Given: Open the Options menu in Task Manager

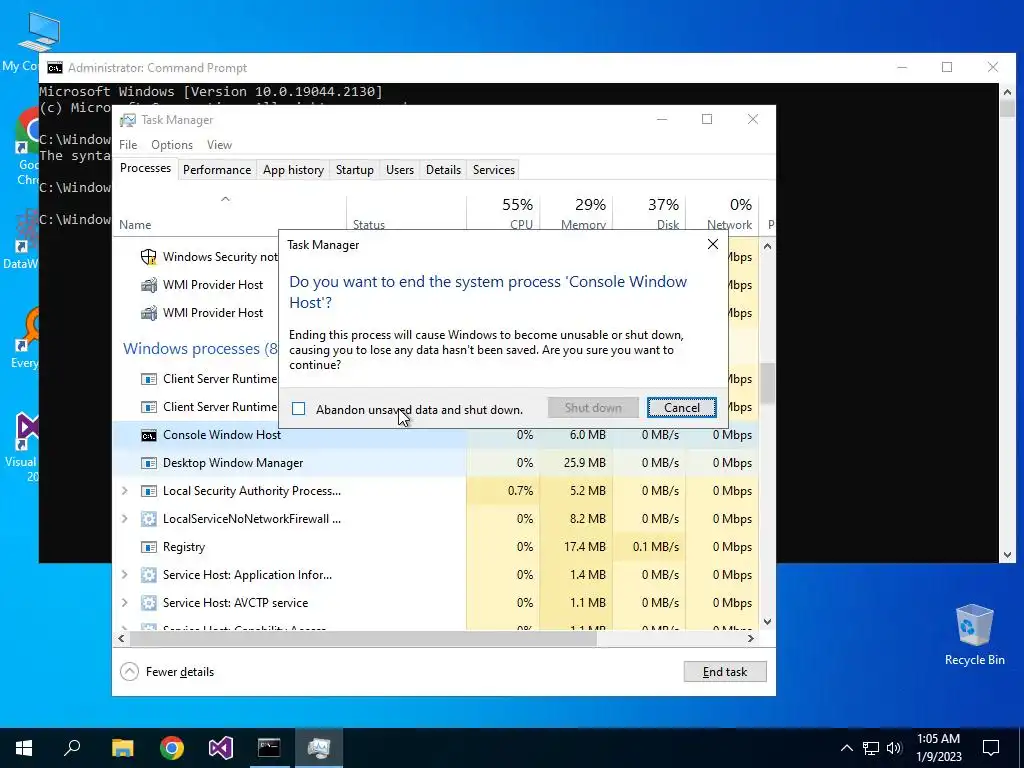Looking at the screenshot, I should point(172,145).
